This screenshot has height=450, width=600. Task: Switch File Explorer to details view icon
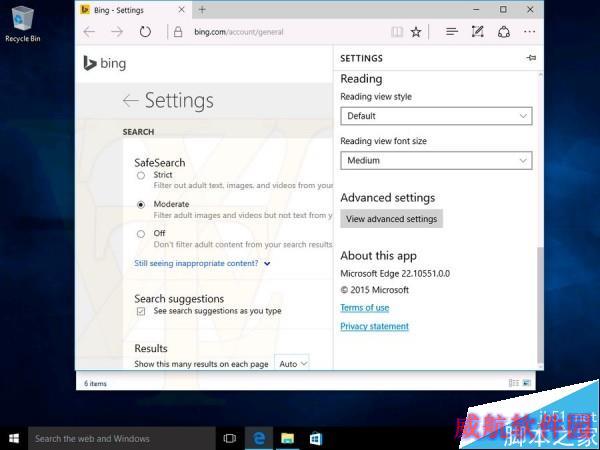point(514,383)
